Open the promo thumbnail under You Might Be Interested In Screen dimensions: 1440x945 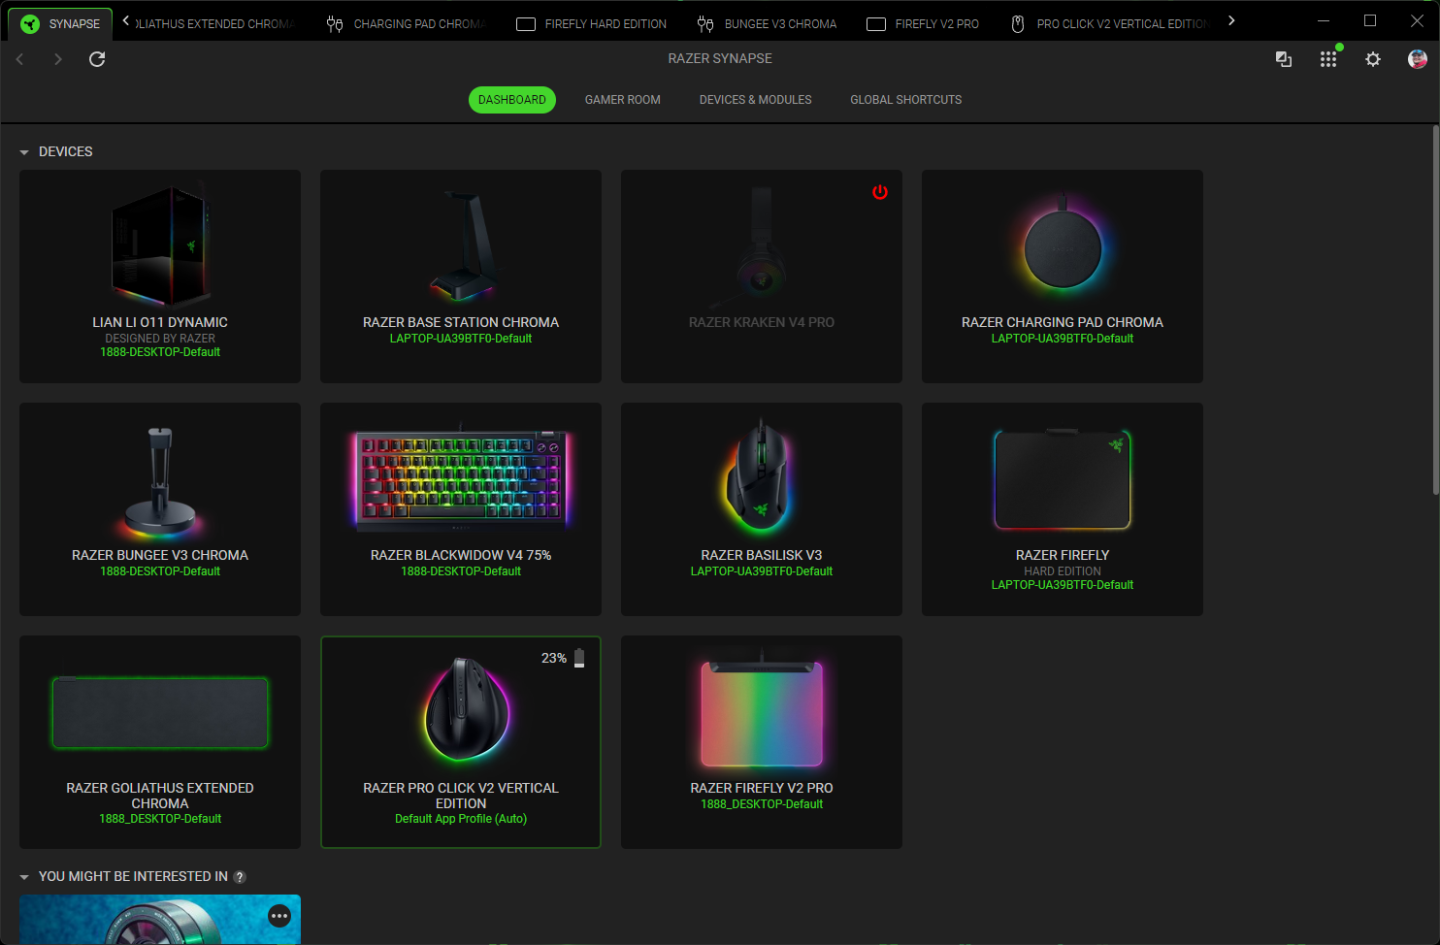160,920
